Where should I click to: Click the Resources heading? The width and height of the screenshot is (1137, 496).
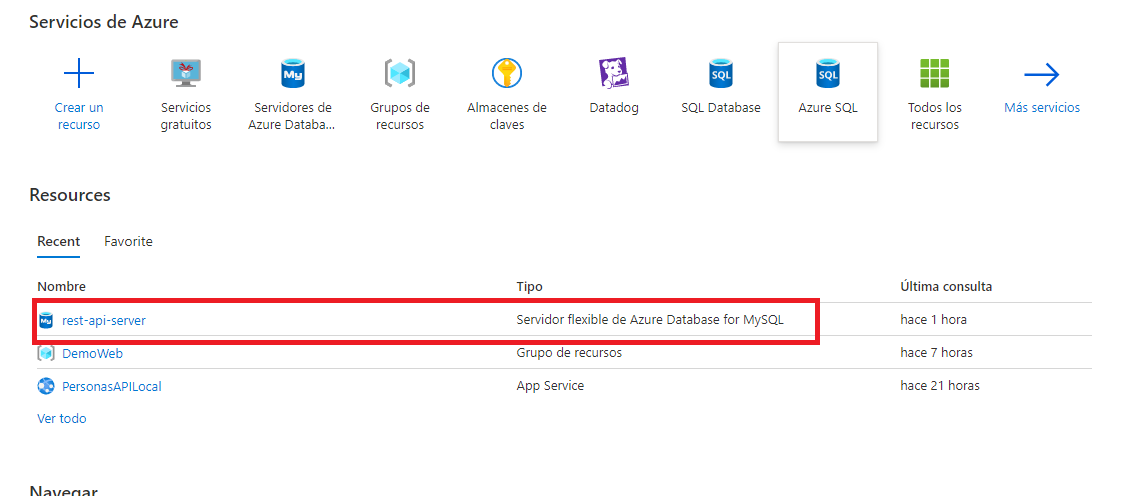point(70,195)
